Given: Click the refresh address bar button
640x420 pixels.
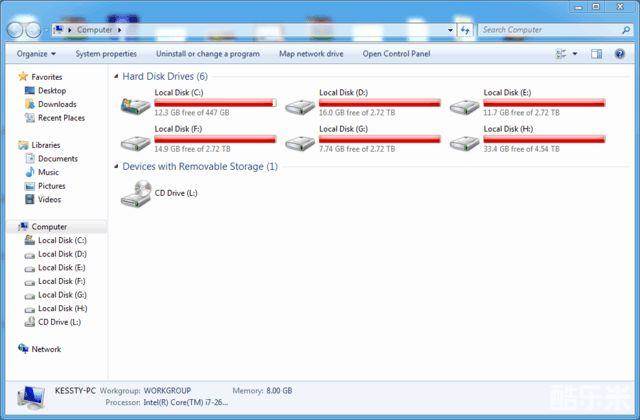Looking at the screenshot, I should 465,30.
